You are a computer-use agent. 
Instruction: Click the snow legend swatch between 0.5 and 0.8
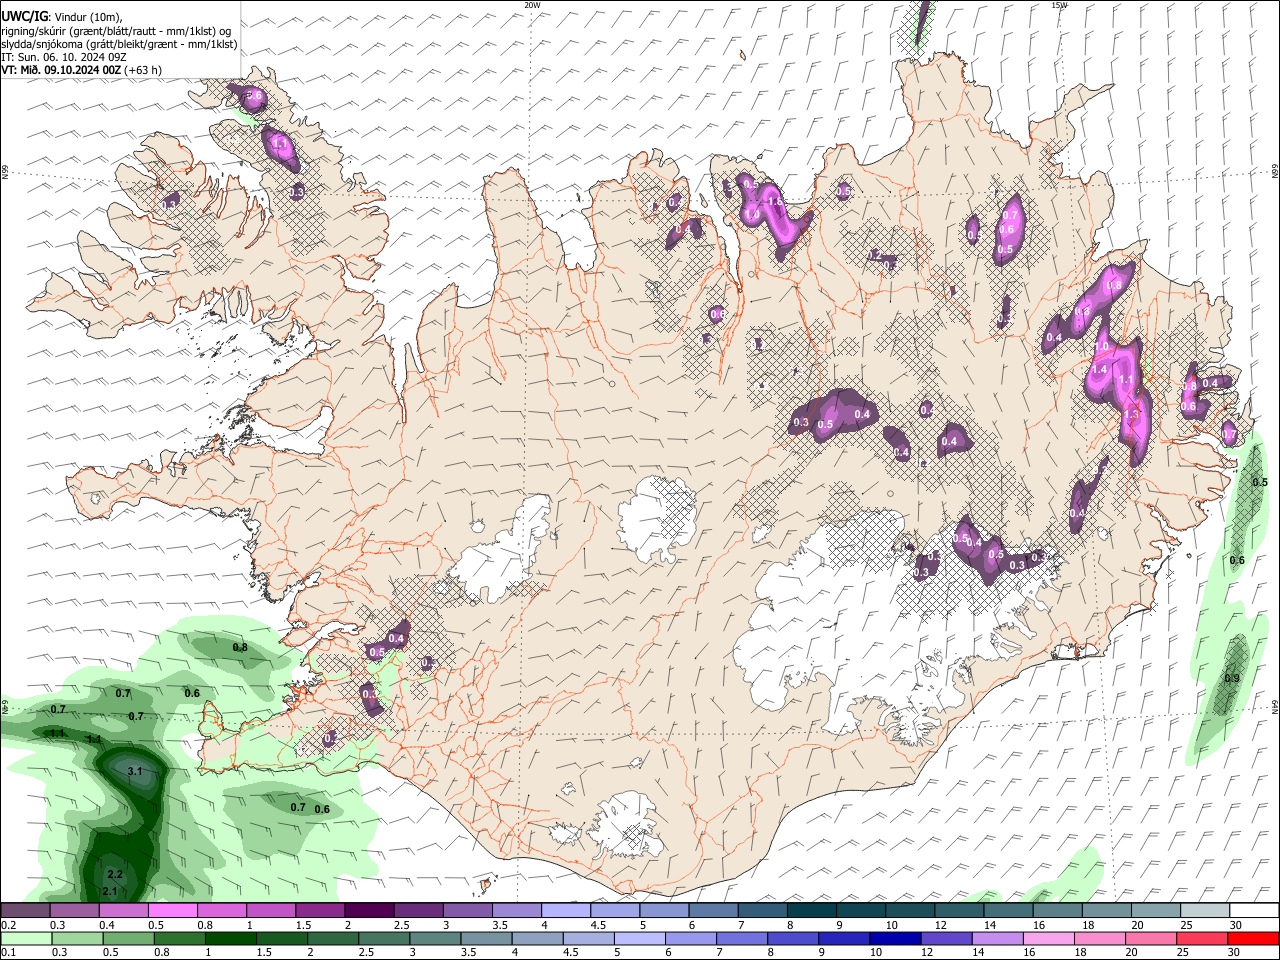click(172, 910)
